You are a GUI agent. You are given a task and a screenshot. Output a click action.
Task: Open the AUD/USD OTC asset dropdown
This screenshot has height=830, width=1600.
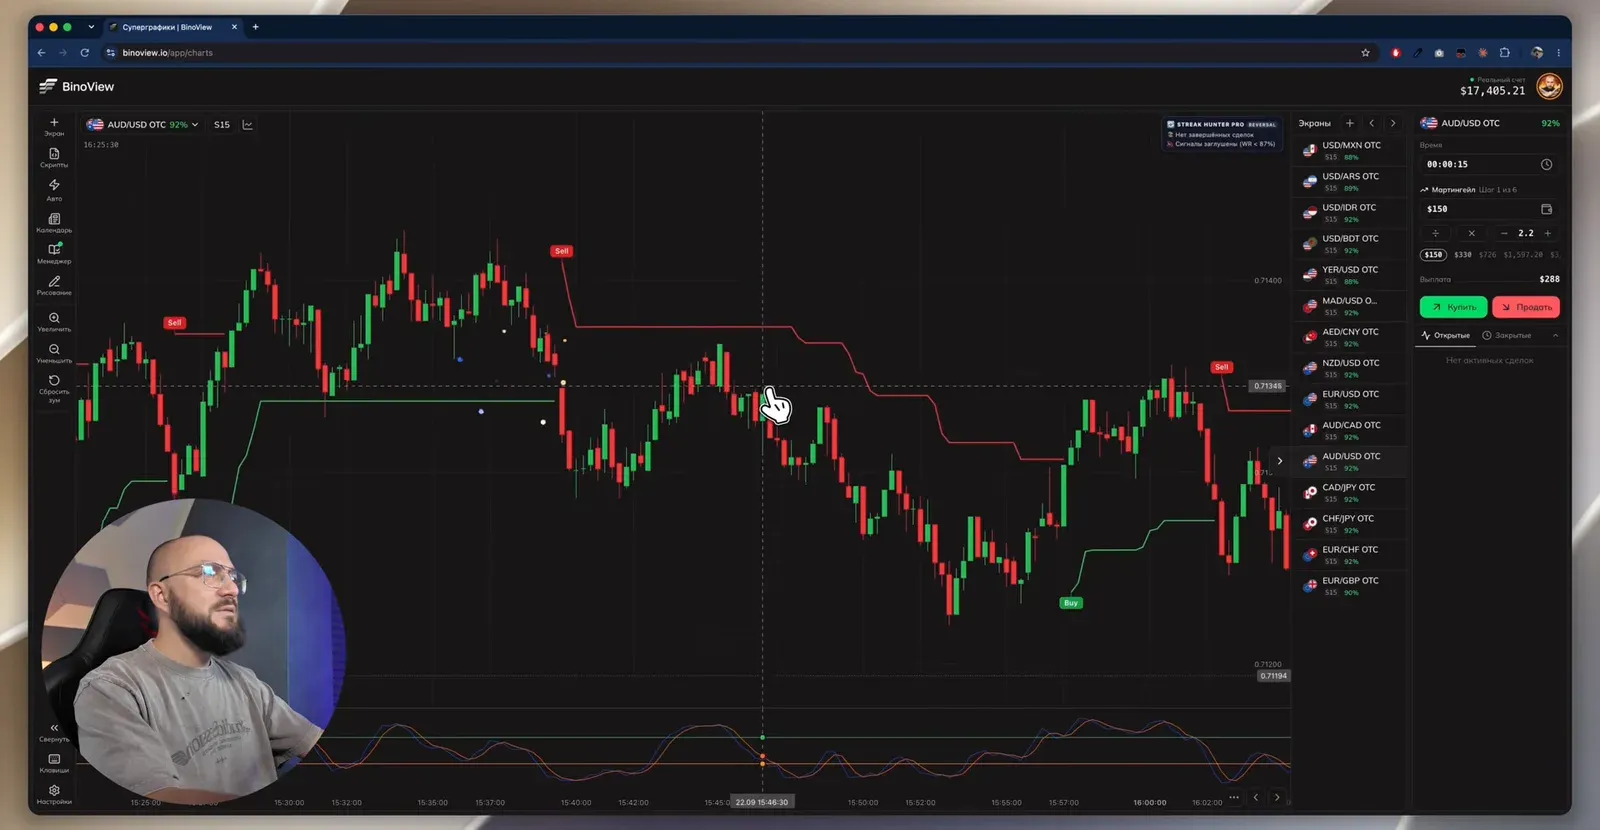click(x=142, y=125)
